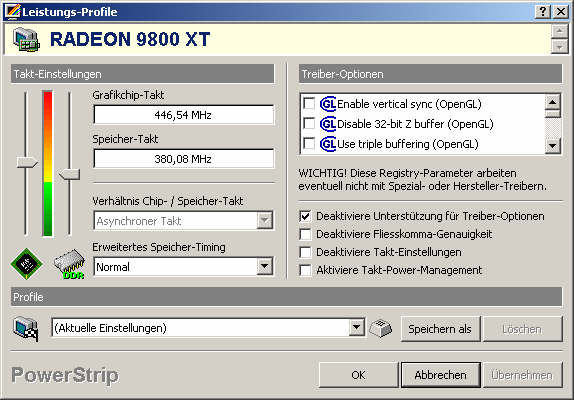Click the PowerStrip icon in title bar
Image resolution: width=574 pixels, height=400 pixels.
tap(13, 11)
